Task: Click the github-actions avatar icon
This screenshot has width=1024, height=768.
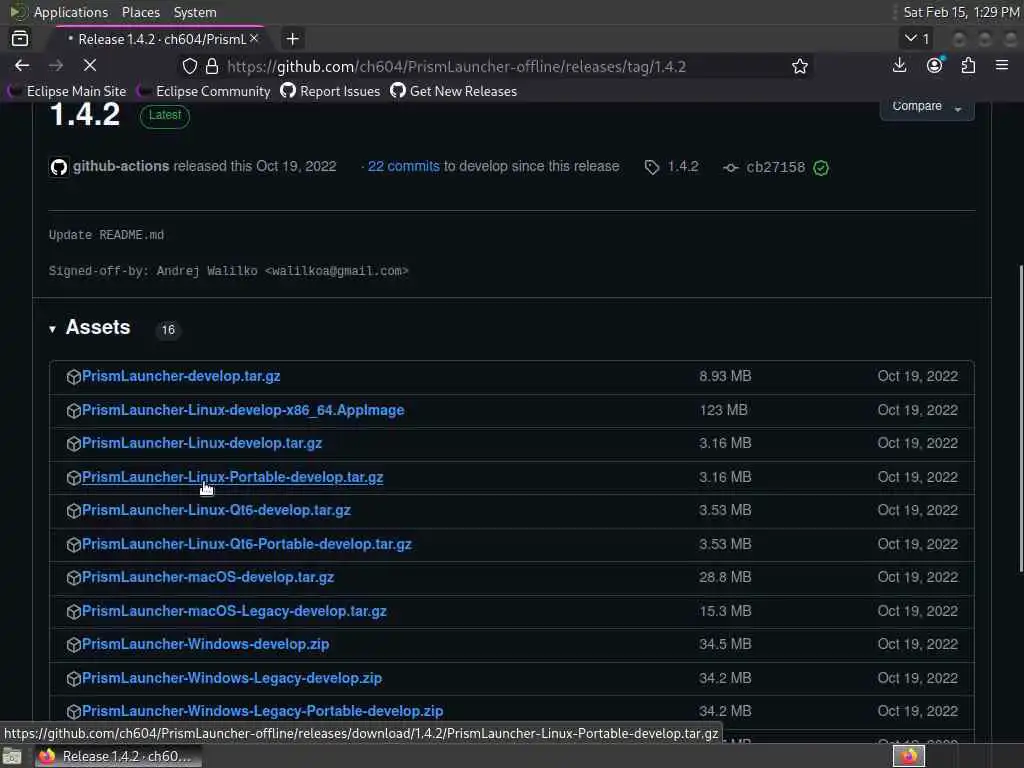Action: (59, 167)
